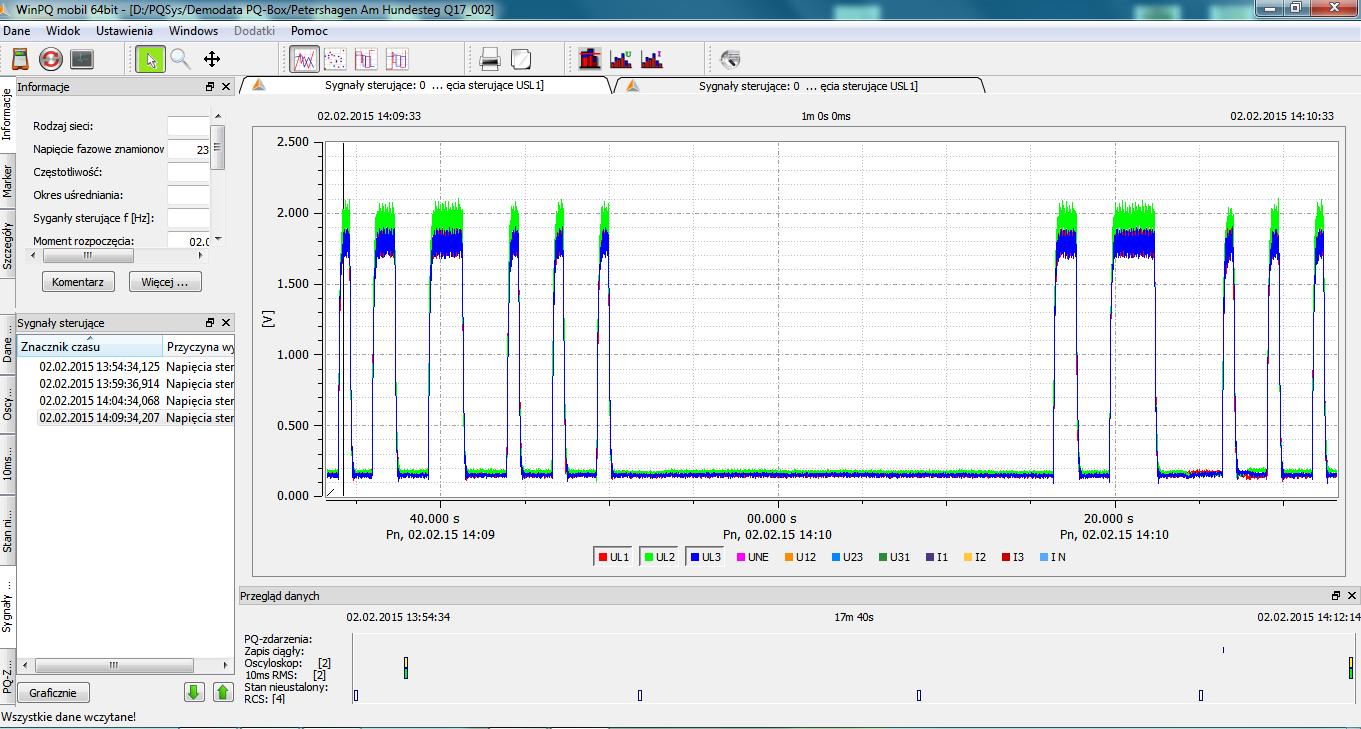Click the blank page copy icon

pyautogui.click(x=521, y=59)
